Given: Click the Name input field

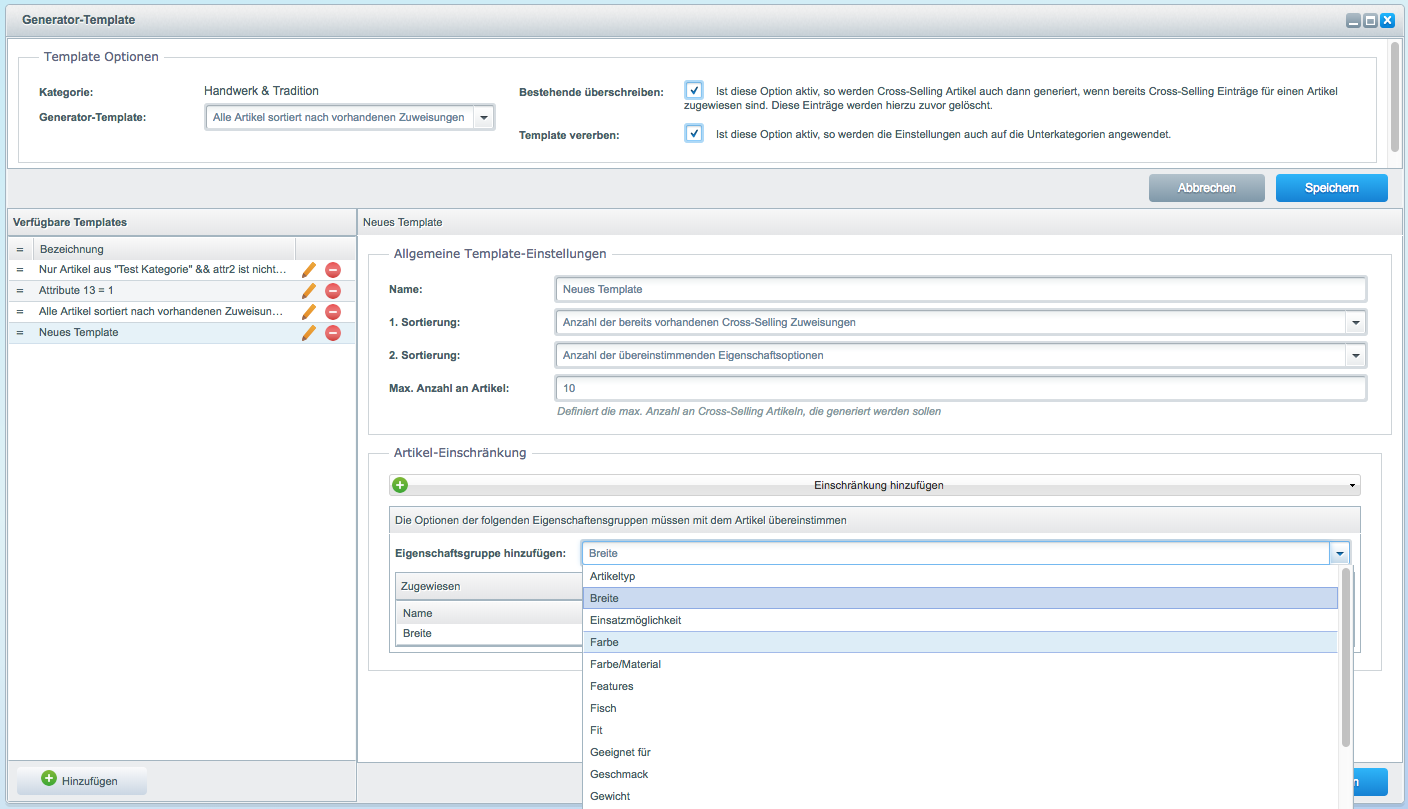Looking at the screenshot, I should 960,289.
